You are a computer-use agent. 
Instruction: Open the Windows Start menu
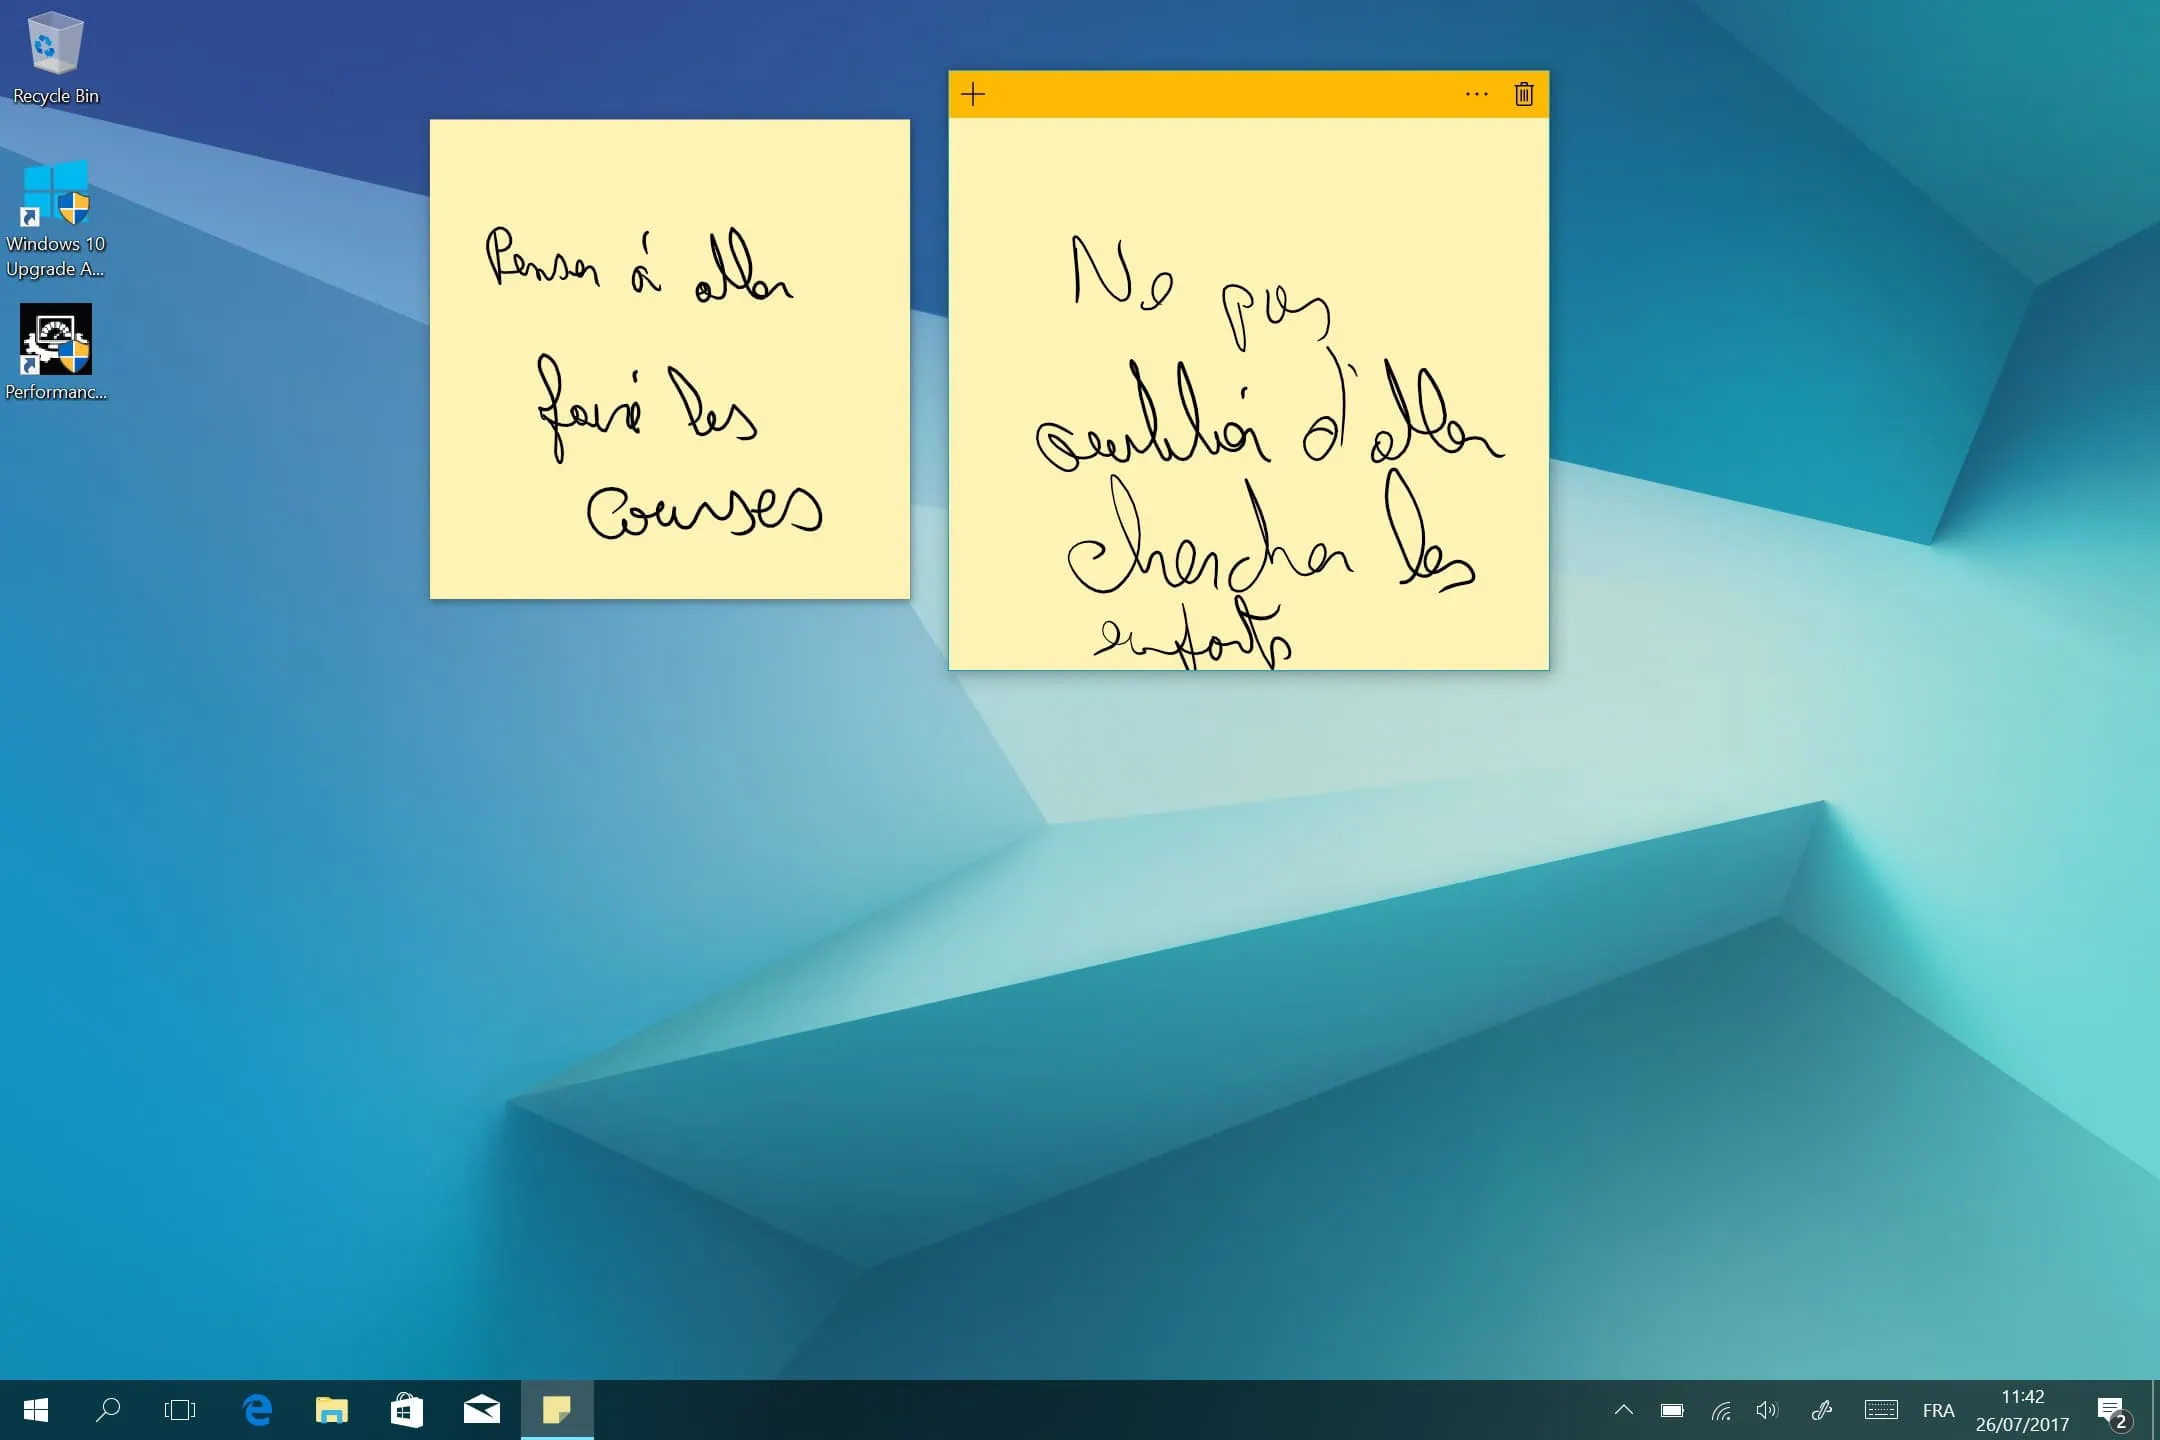click(36, 1410)
